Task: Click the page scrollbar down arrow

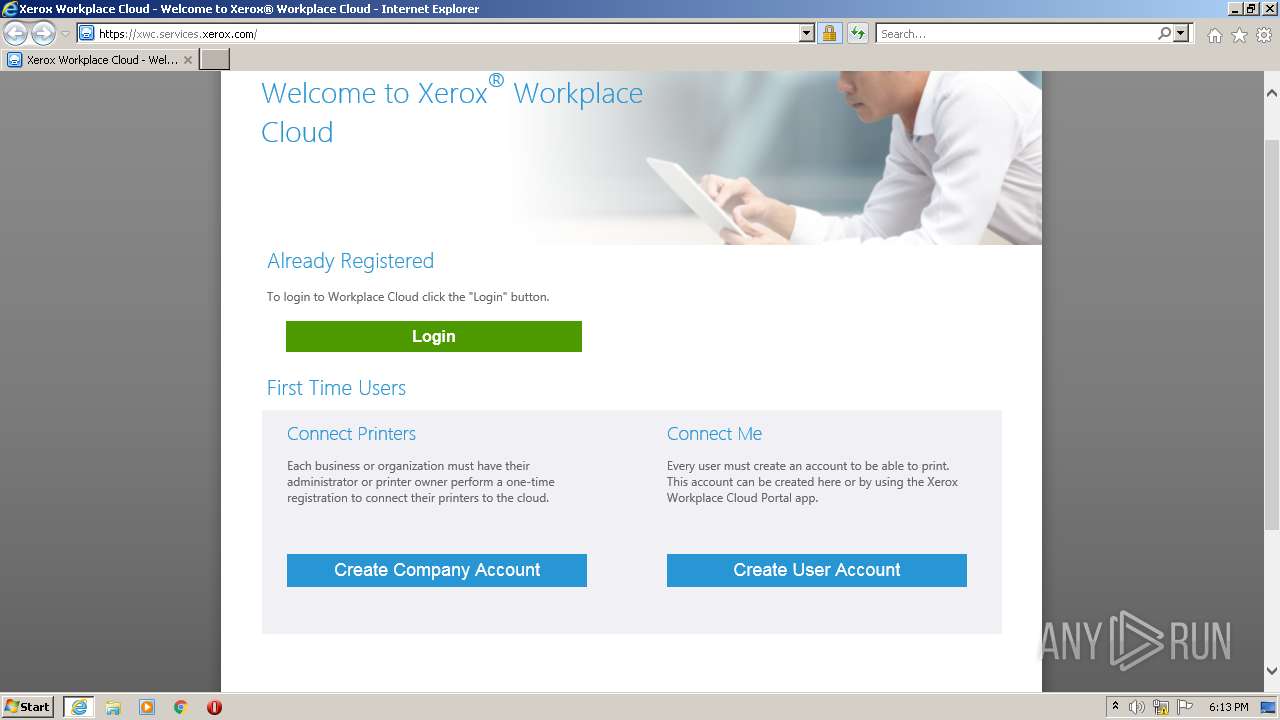Action: coord(1271,671)
